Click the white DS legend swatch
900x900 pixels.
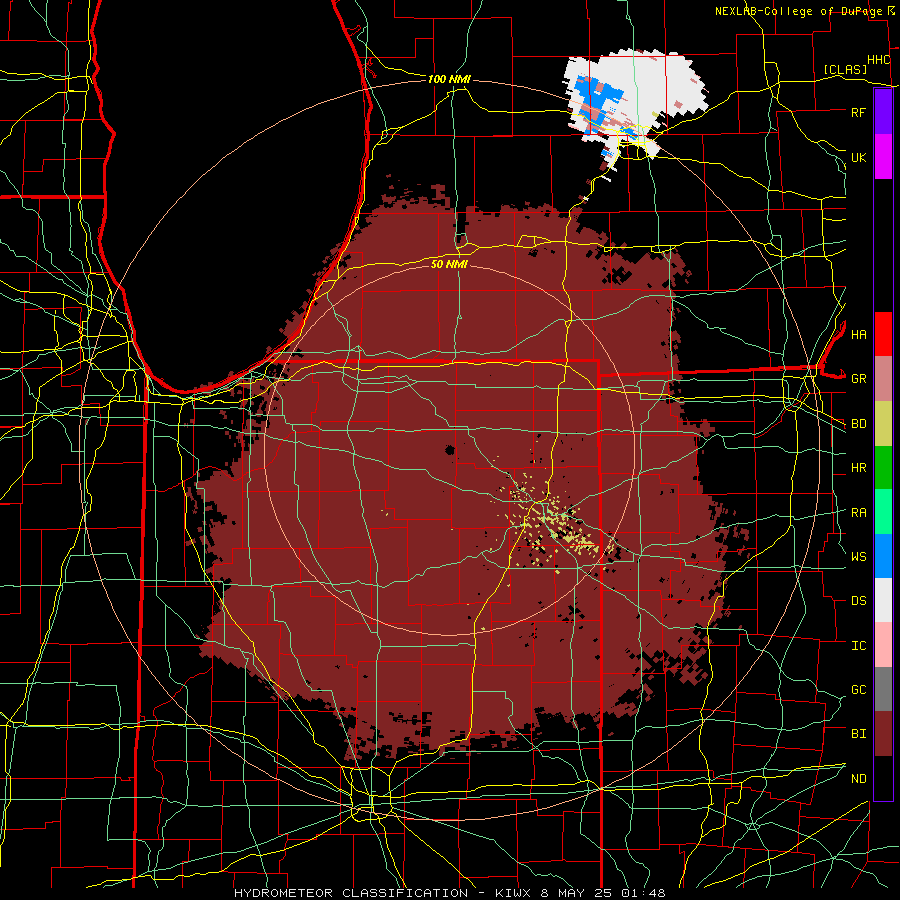pos(883,600)
